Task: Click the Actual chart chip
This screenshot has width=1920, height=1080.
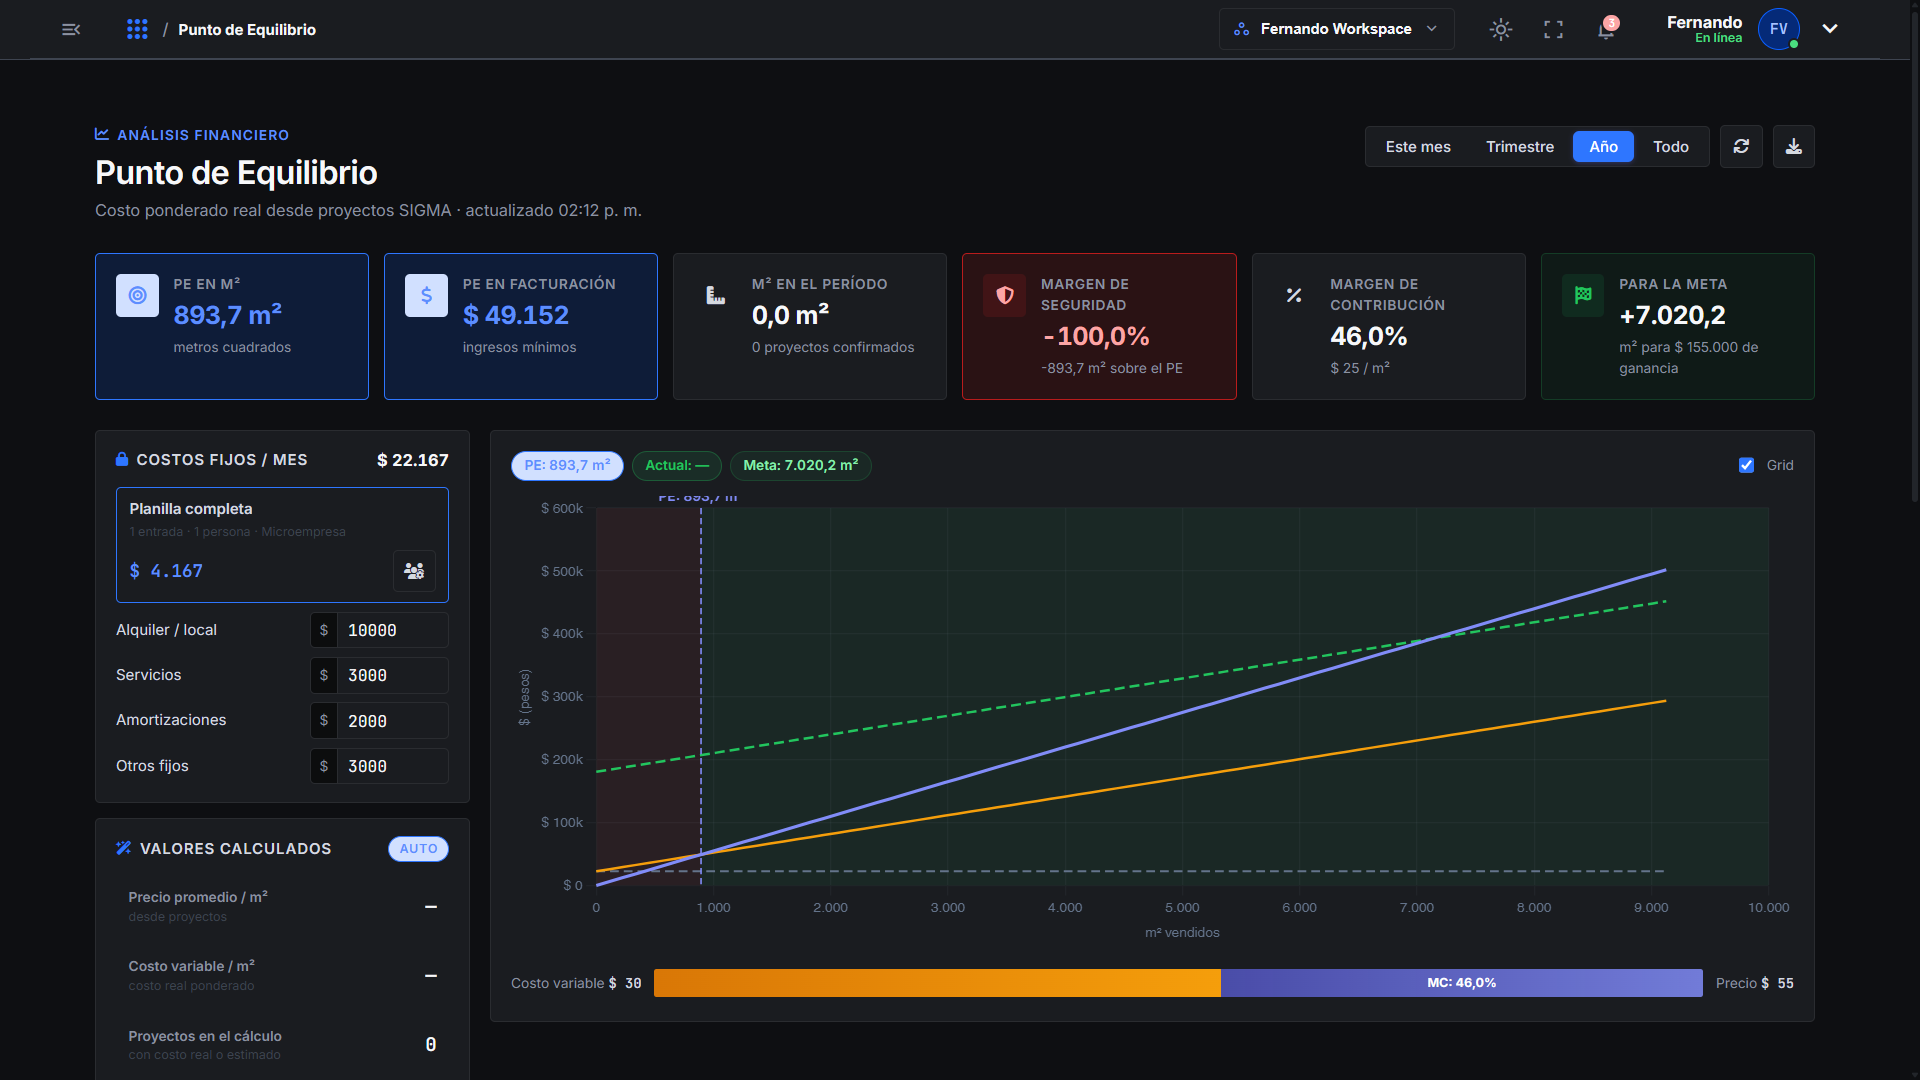Action: 677,466
